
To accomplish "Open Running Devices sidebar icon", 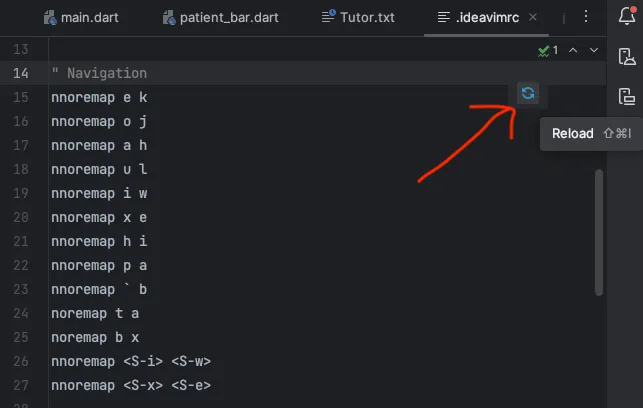I will pos(626,96).
